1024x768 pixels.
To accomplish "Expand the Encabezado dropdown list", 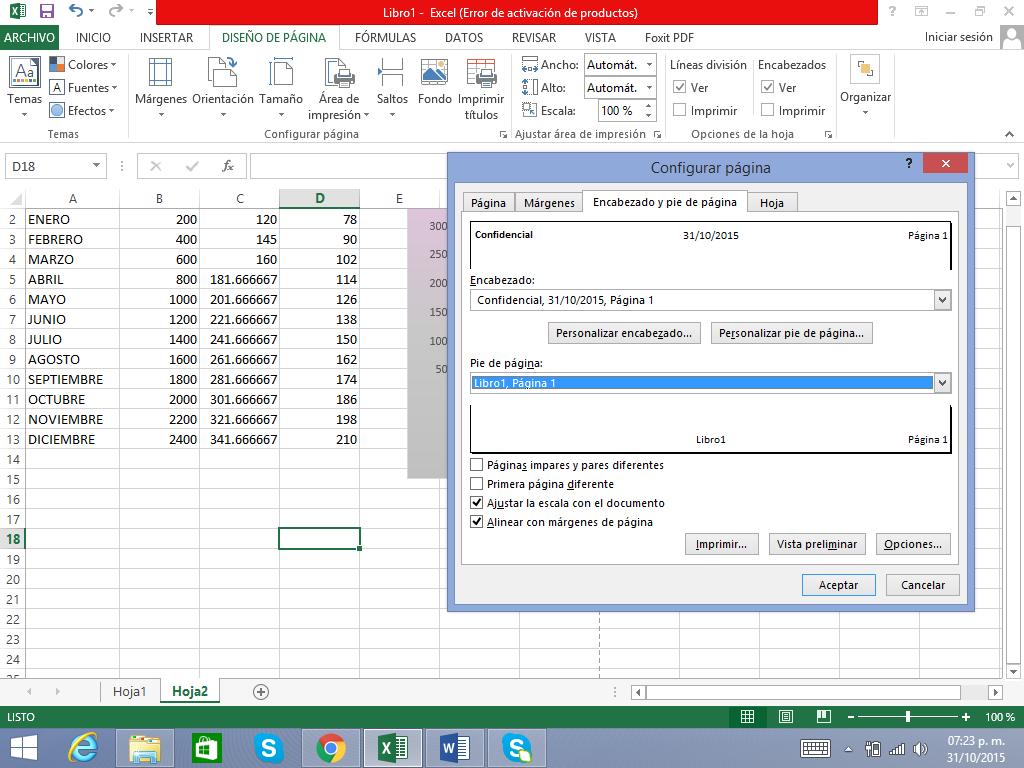I will click(941, 300).
